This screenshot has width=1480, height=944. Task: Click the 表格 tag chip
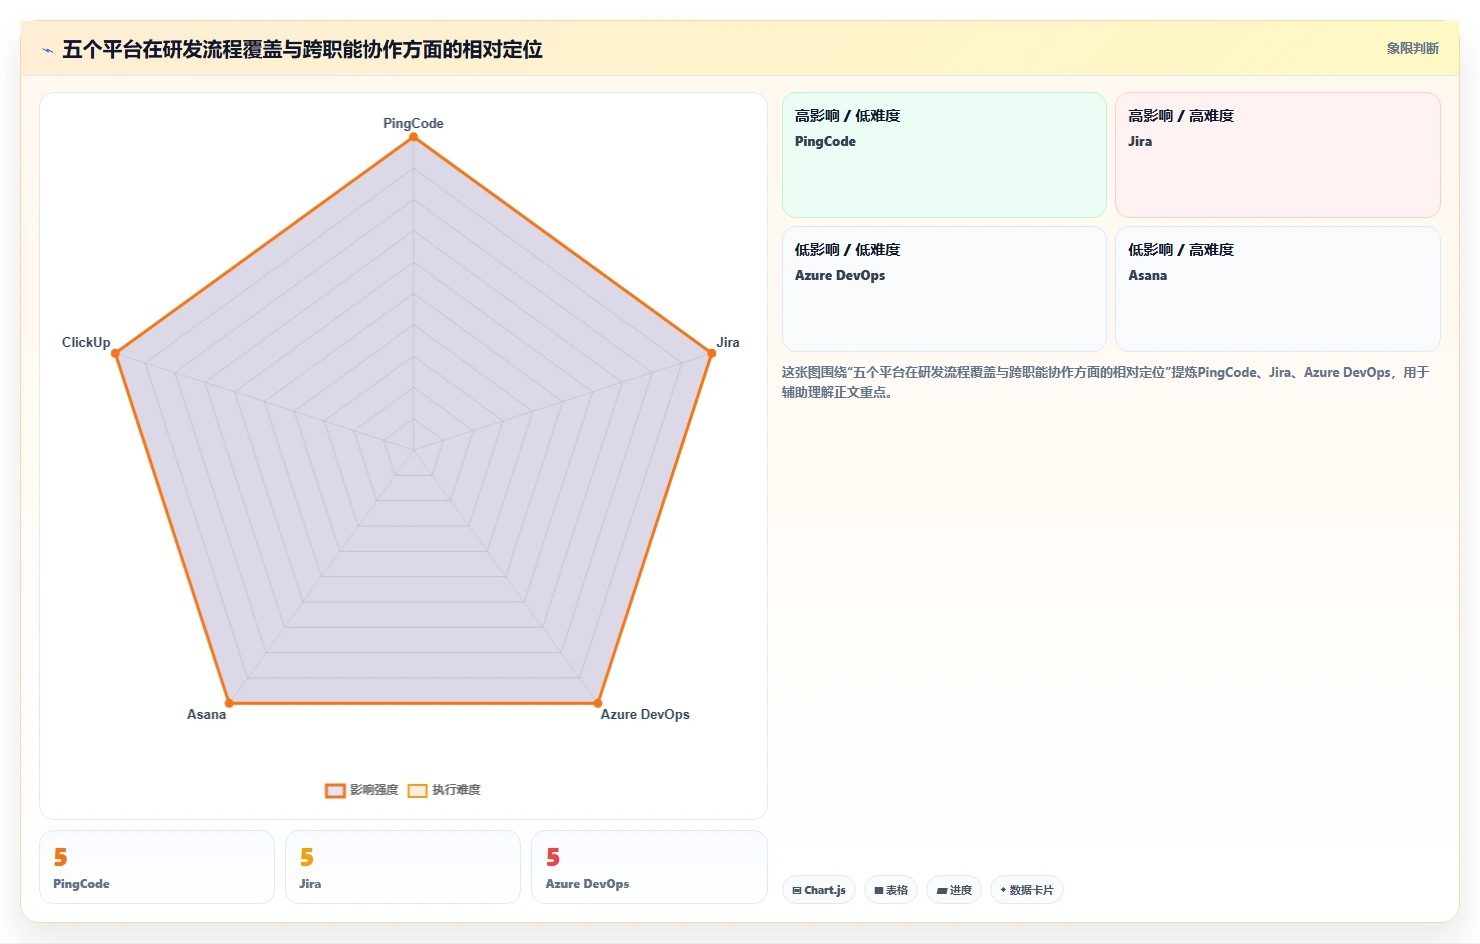(x=891, y=890)
